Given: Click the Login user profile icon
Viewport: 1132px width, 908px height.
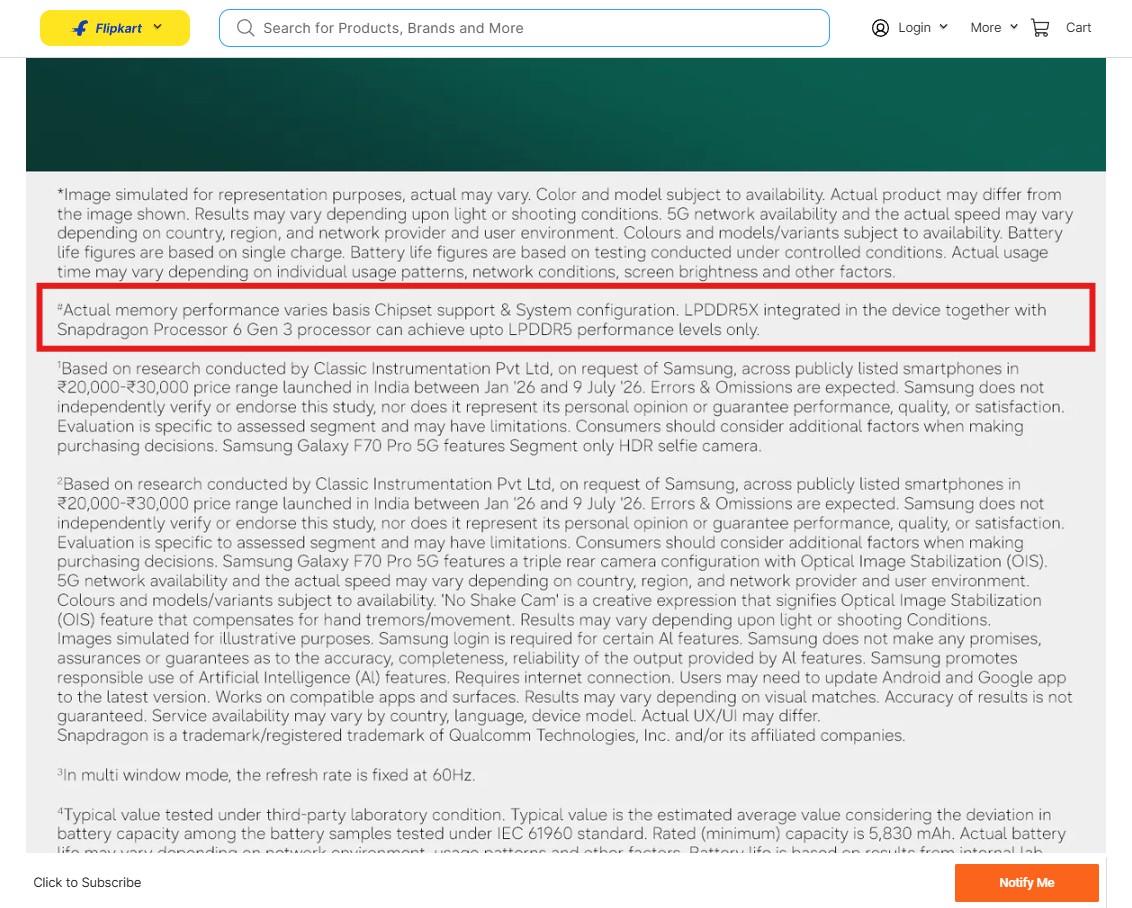Looking at the screenshot, I should (880, 28).
